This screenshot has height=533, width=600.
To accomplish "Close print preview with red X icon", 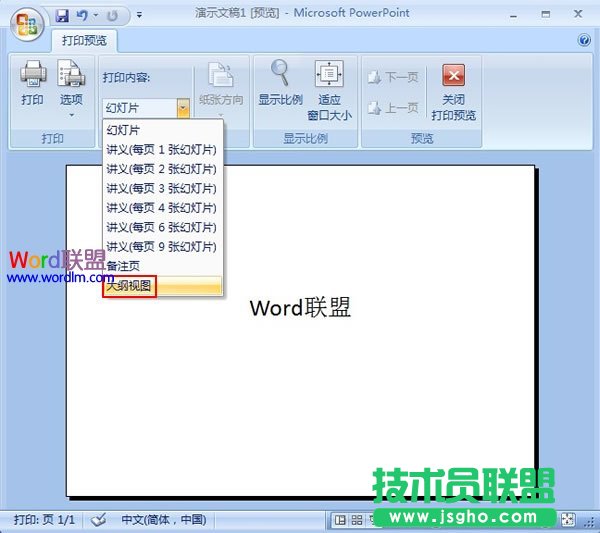I will pyautogui.click(x=454, y=75).
